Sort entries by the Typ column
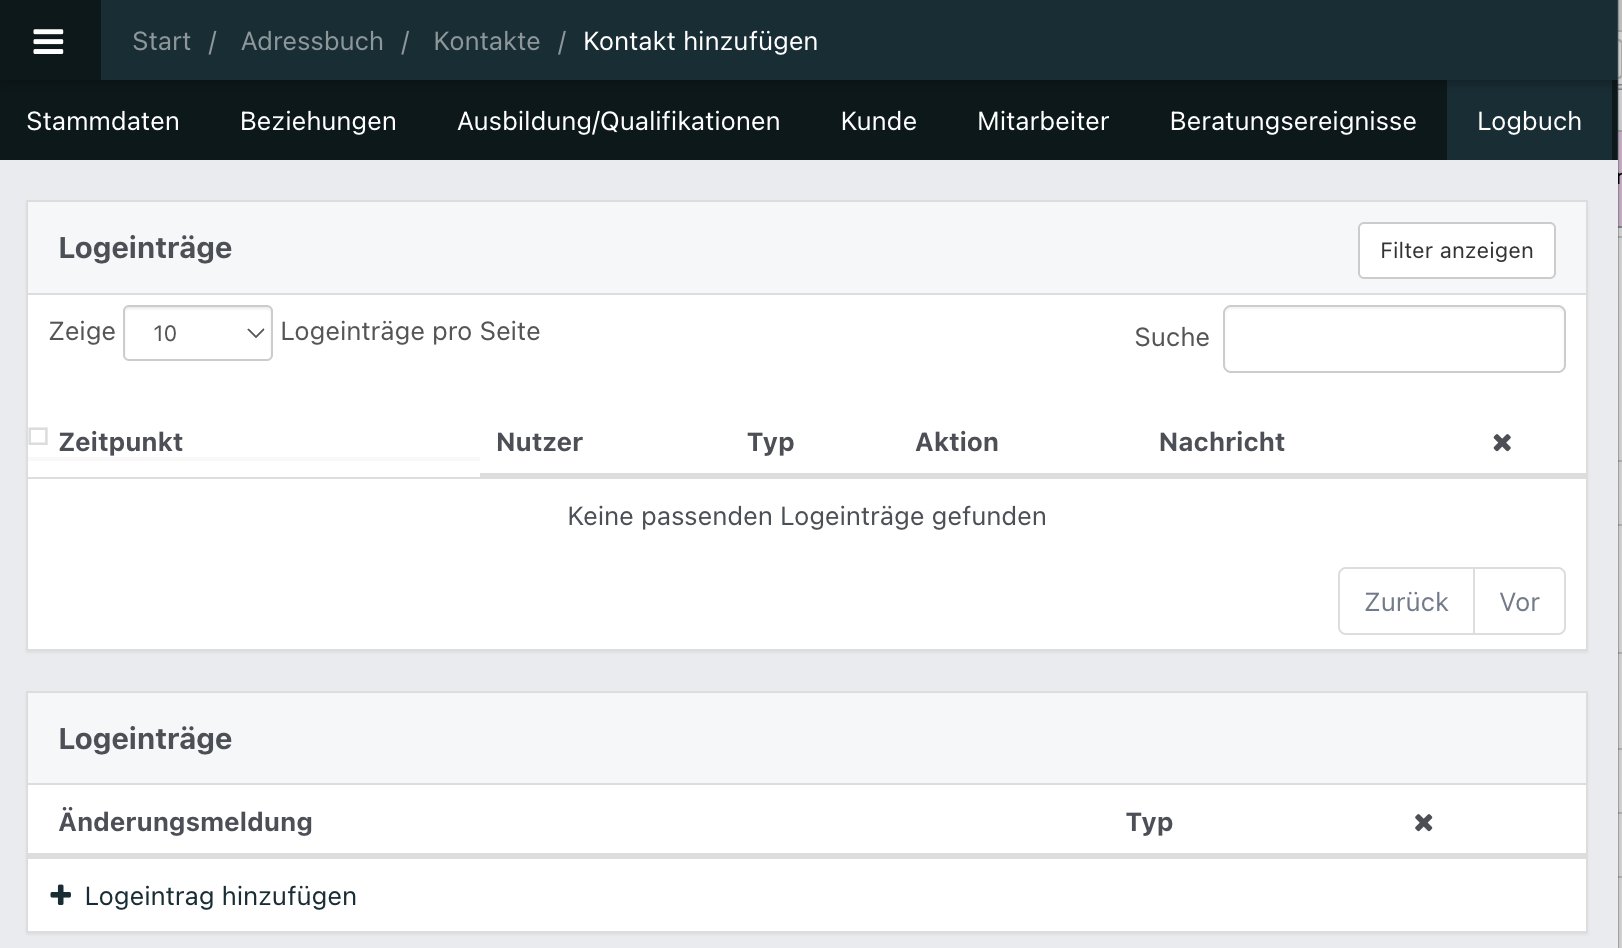1622x948 pixels. (x=770, y=441)
